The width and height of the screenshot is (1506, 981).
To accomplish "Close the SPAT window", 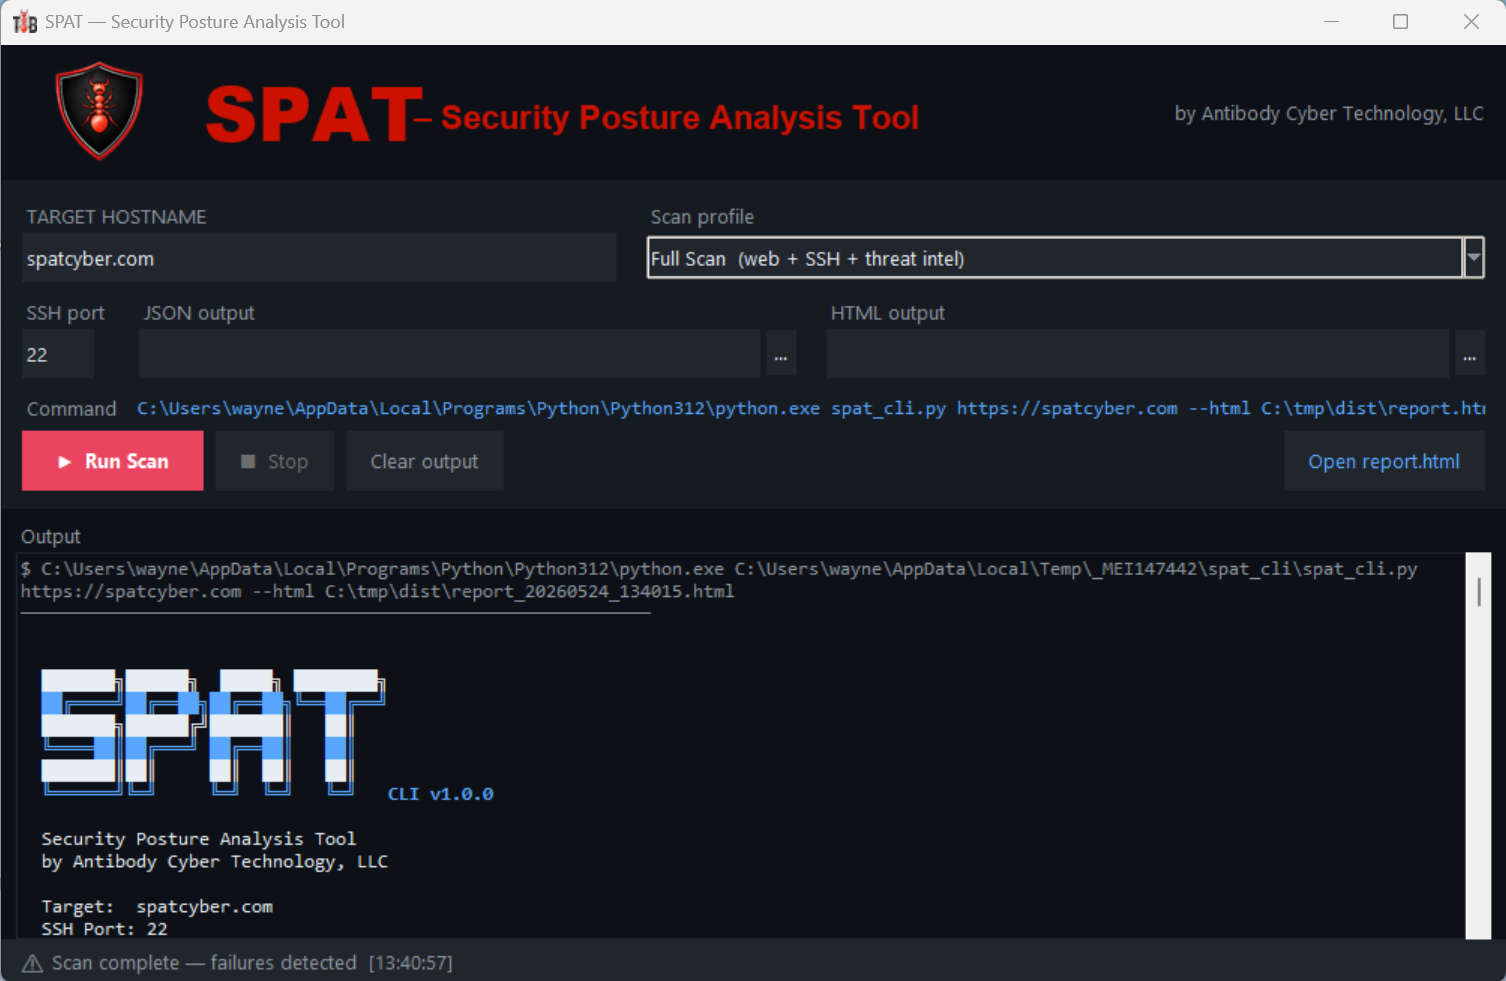I will (1471, 22).
